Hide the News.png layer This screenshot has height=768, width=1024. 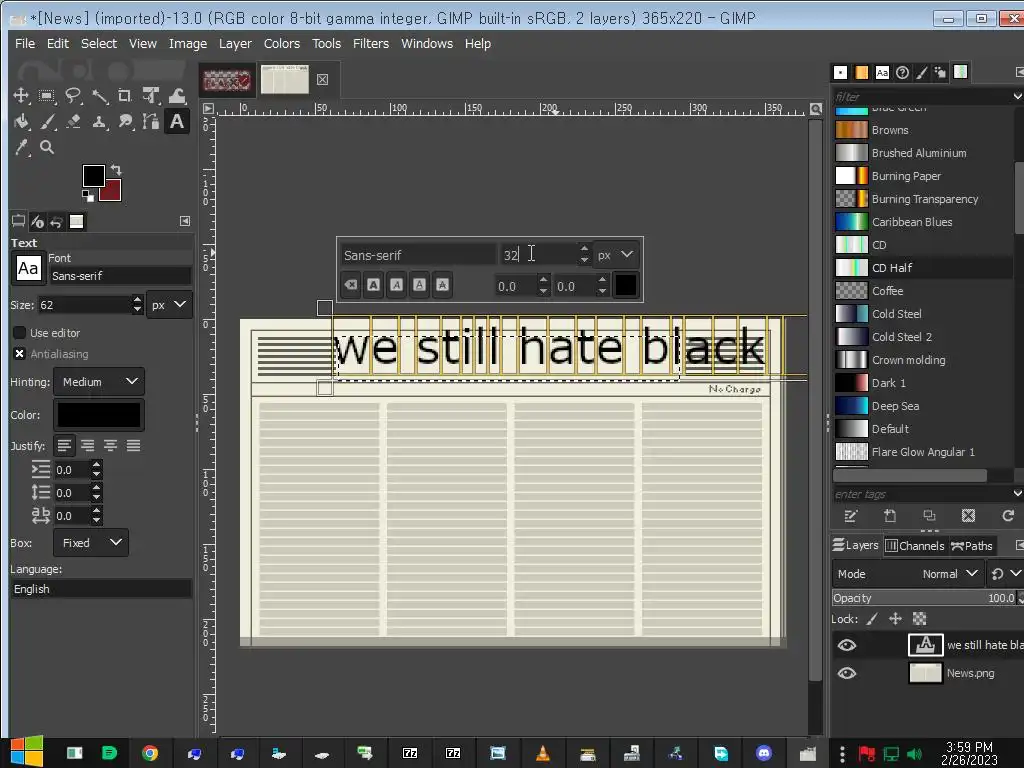(x=847, y=673)
